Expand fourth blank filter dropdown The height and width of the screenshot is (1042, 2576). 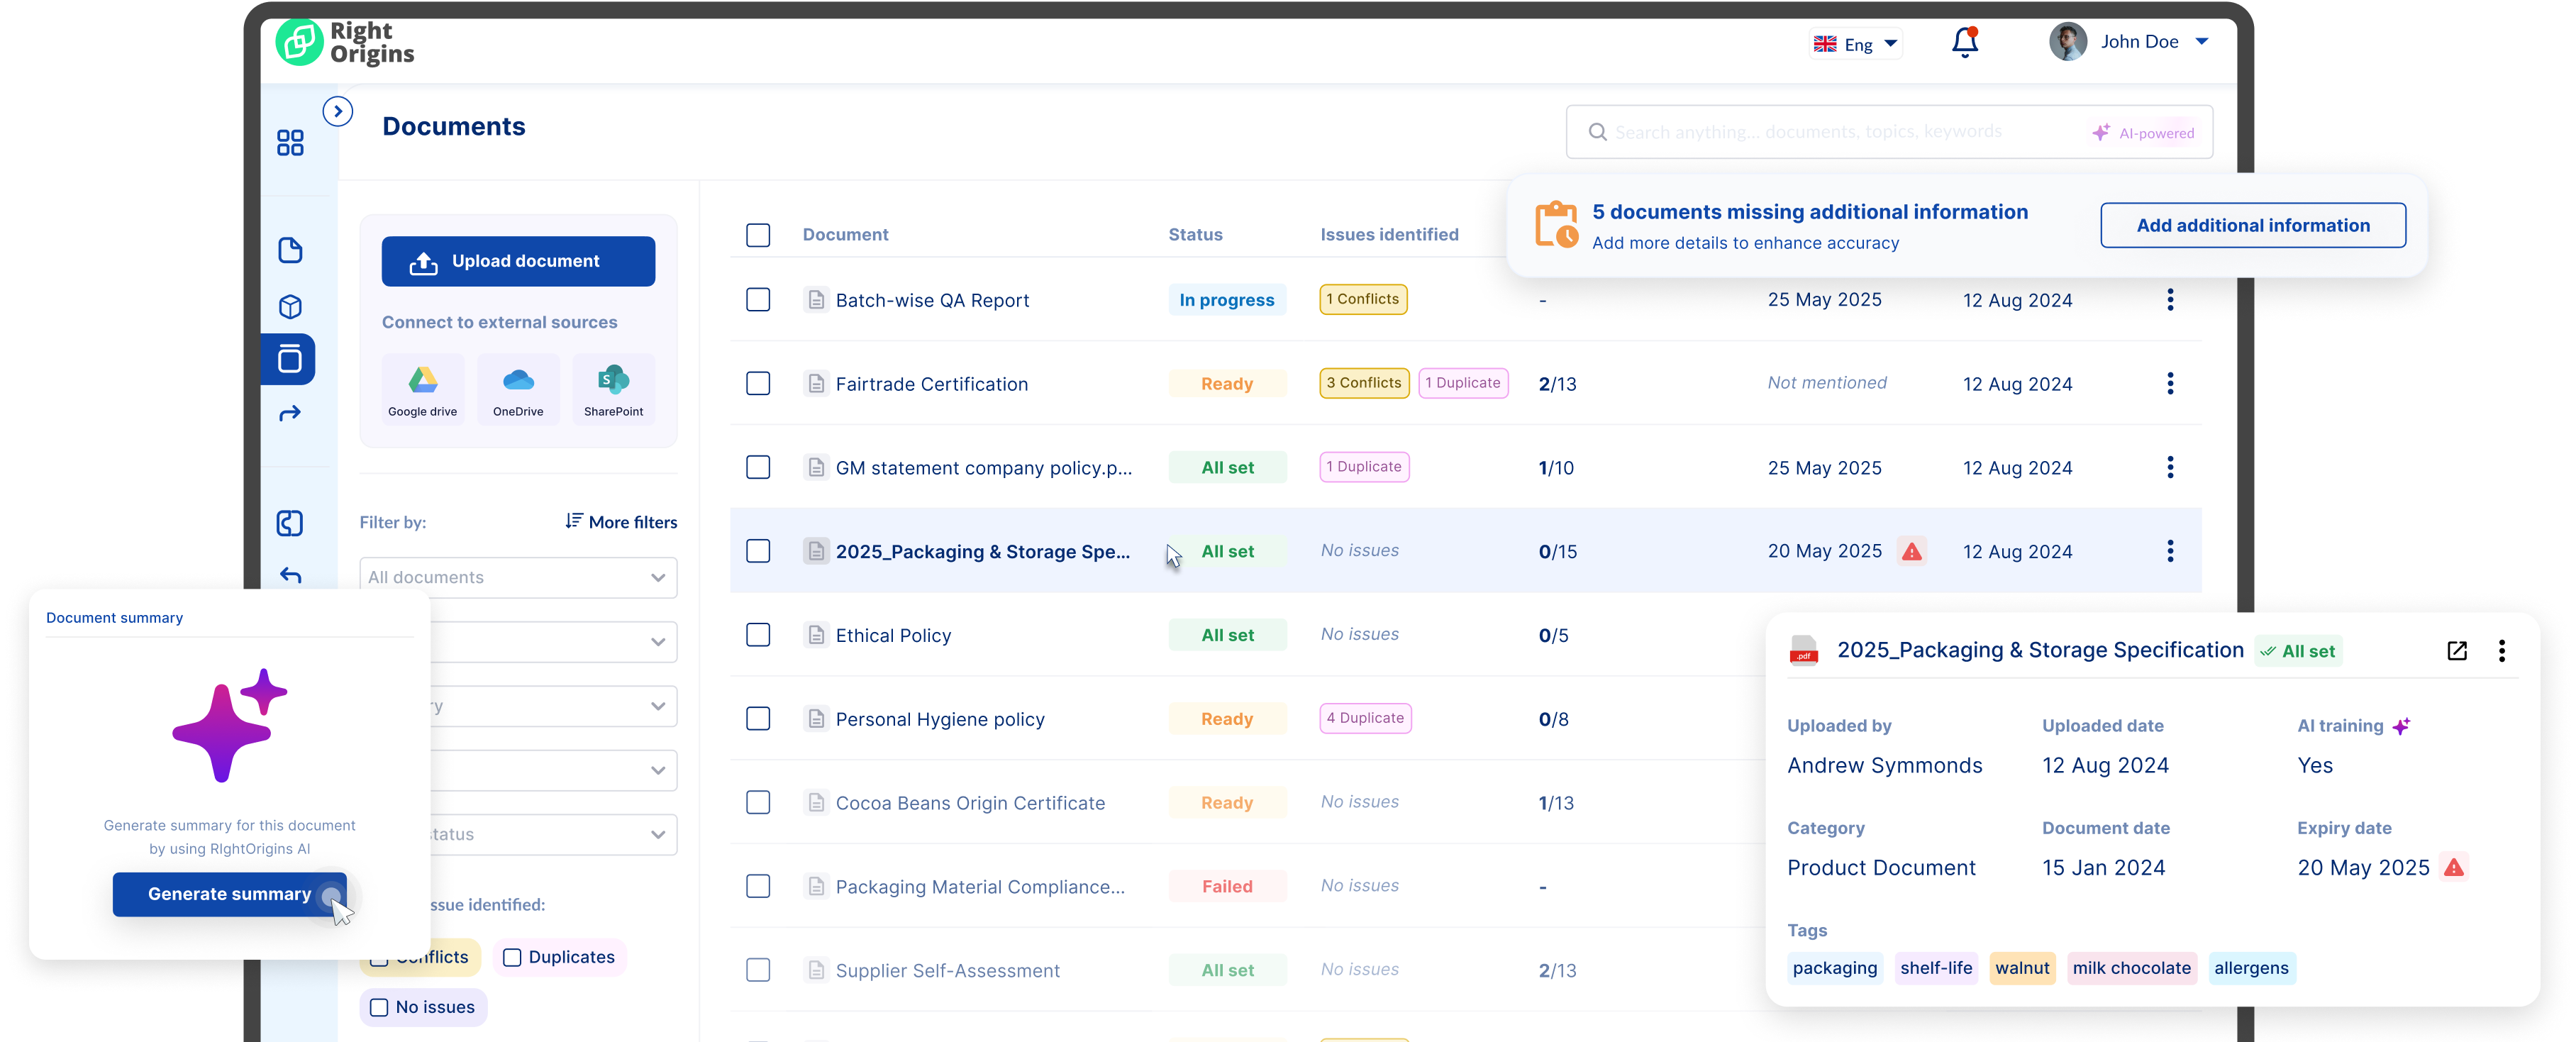553,770
